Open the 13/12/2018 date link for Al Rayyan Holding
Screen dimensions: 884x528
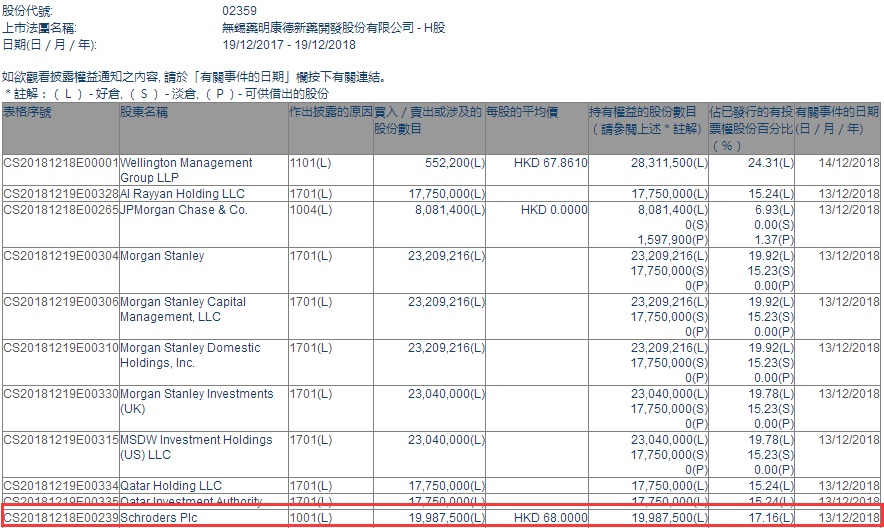848,194
